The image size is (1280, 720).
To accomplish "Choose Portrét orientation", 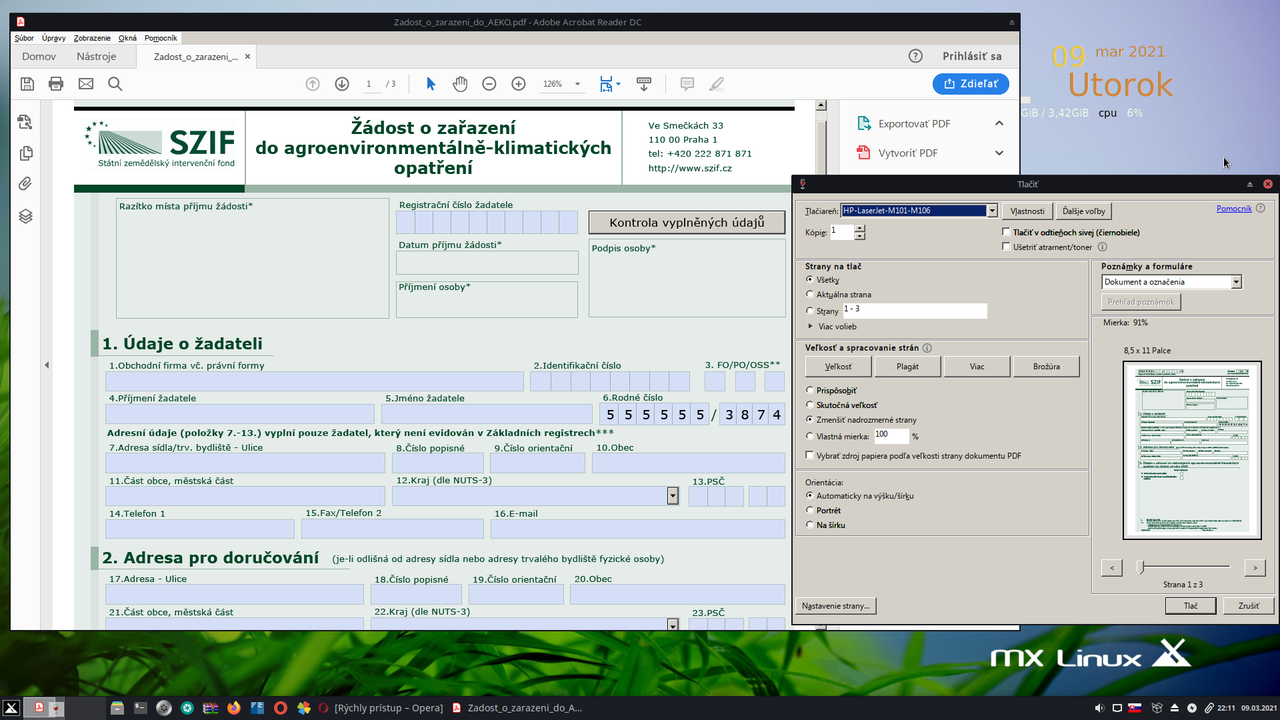I will 810,510.
